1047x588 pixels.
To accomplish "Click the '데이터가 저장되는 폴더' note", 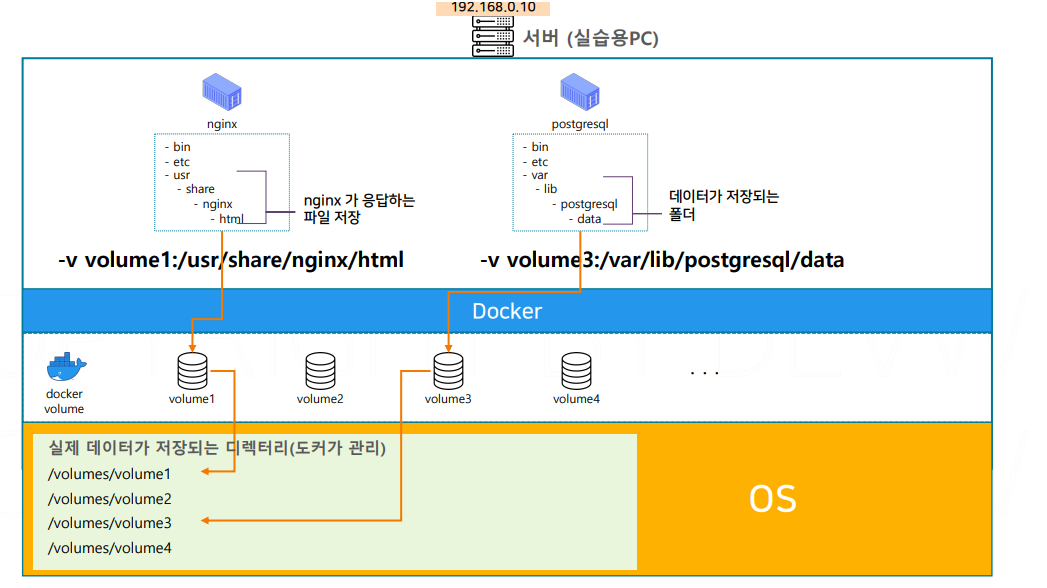I will point(724,206).
